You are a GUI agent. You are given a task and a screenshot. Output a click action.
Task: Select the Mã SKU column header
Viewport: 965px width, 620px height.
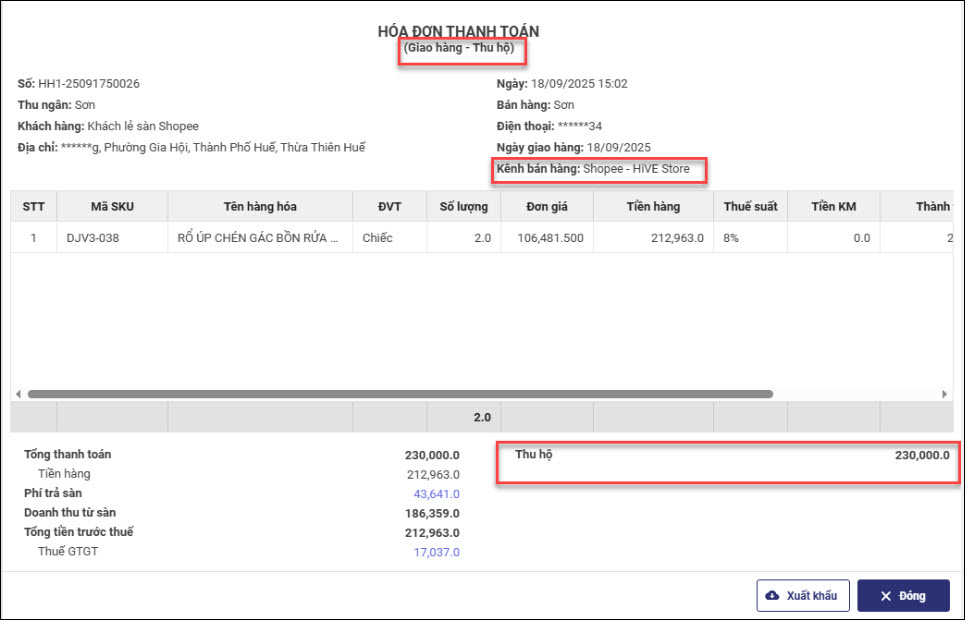coord(112,207)
